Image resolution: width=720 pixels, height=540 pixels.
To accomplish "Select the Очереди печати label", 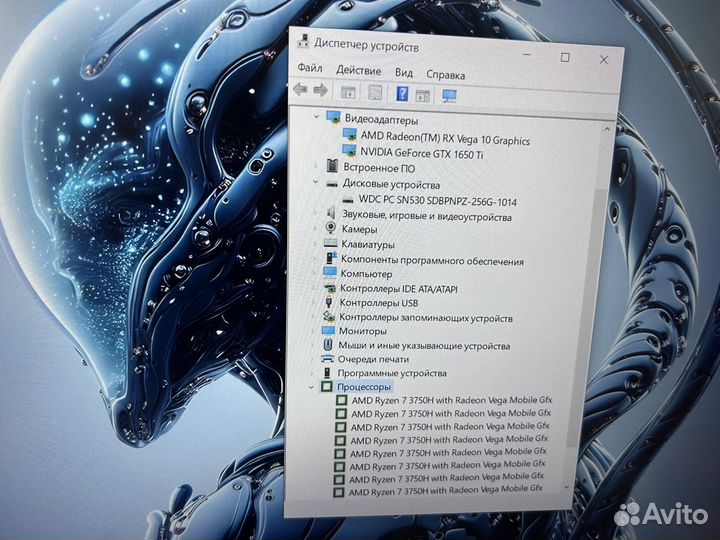I will click(373, 359).
